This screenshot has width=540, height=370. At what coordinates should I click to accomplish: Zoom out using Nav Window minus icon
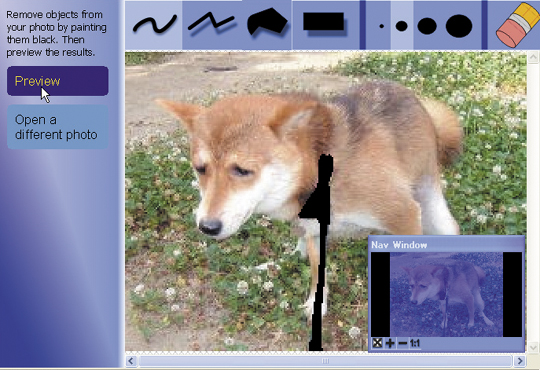tap(402, 343)
